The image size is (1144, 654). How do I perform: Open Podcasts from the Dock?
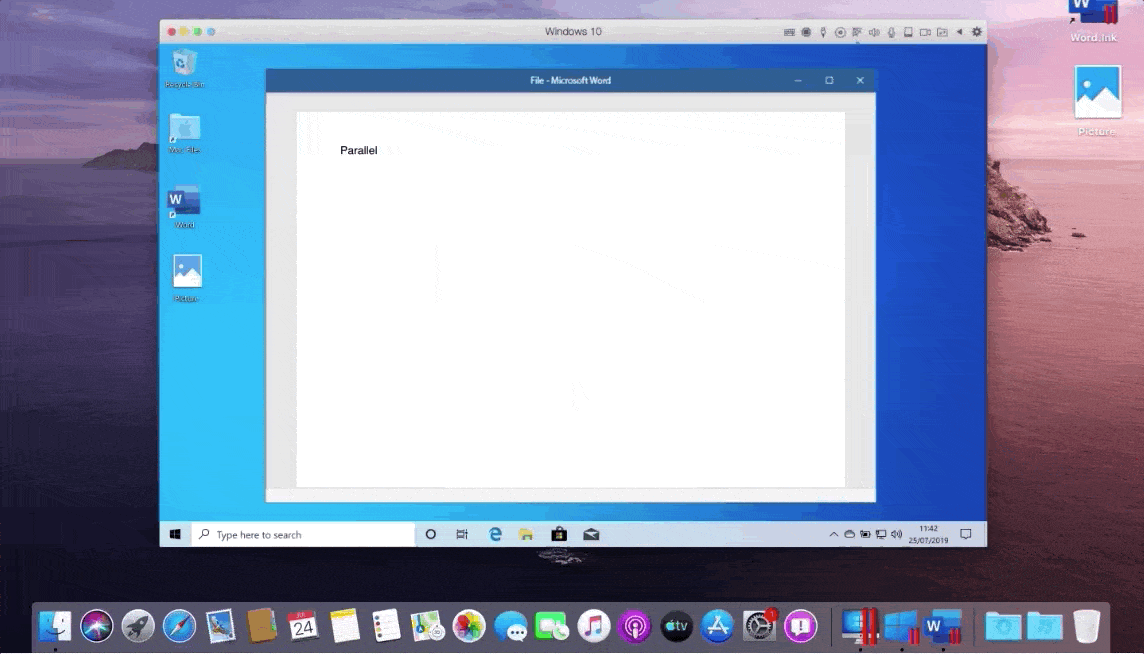click(x=635, y=626)
